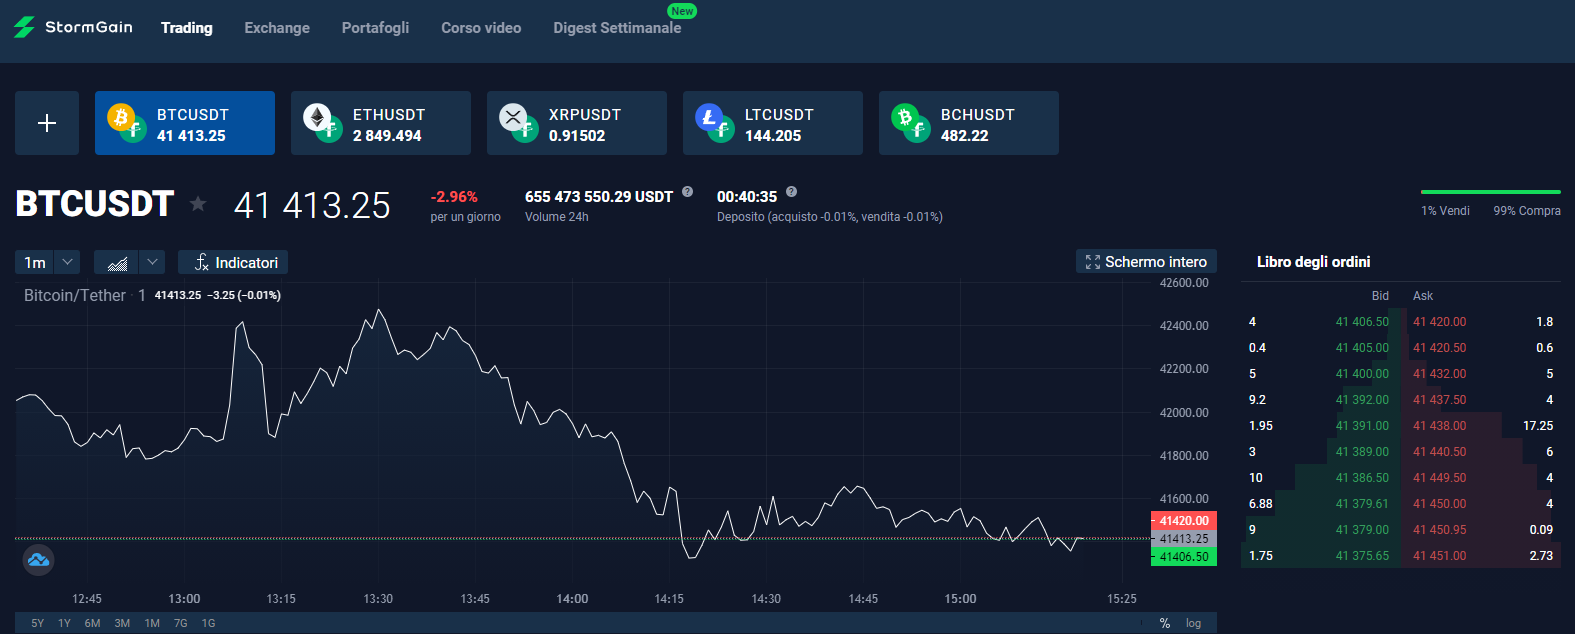Click bid price 41 405.00
This screenshot has width=1575, height=634.
pos(1362,348)
